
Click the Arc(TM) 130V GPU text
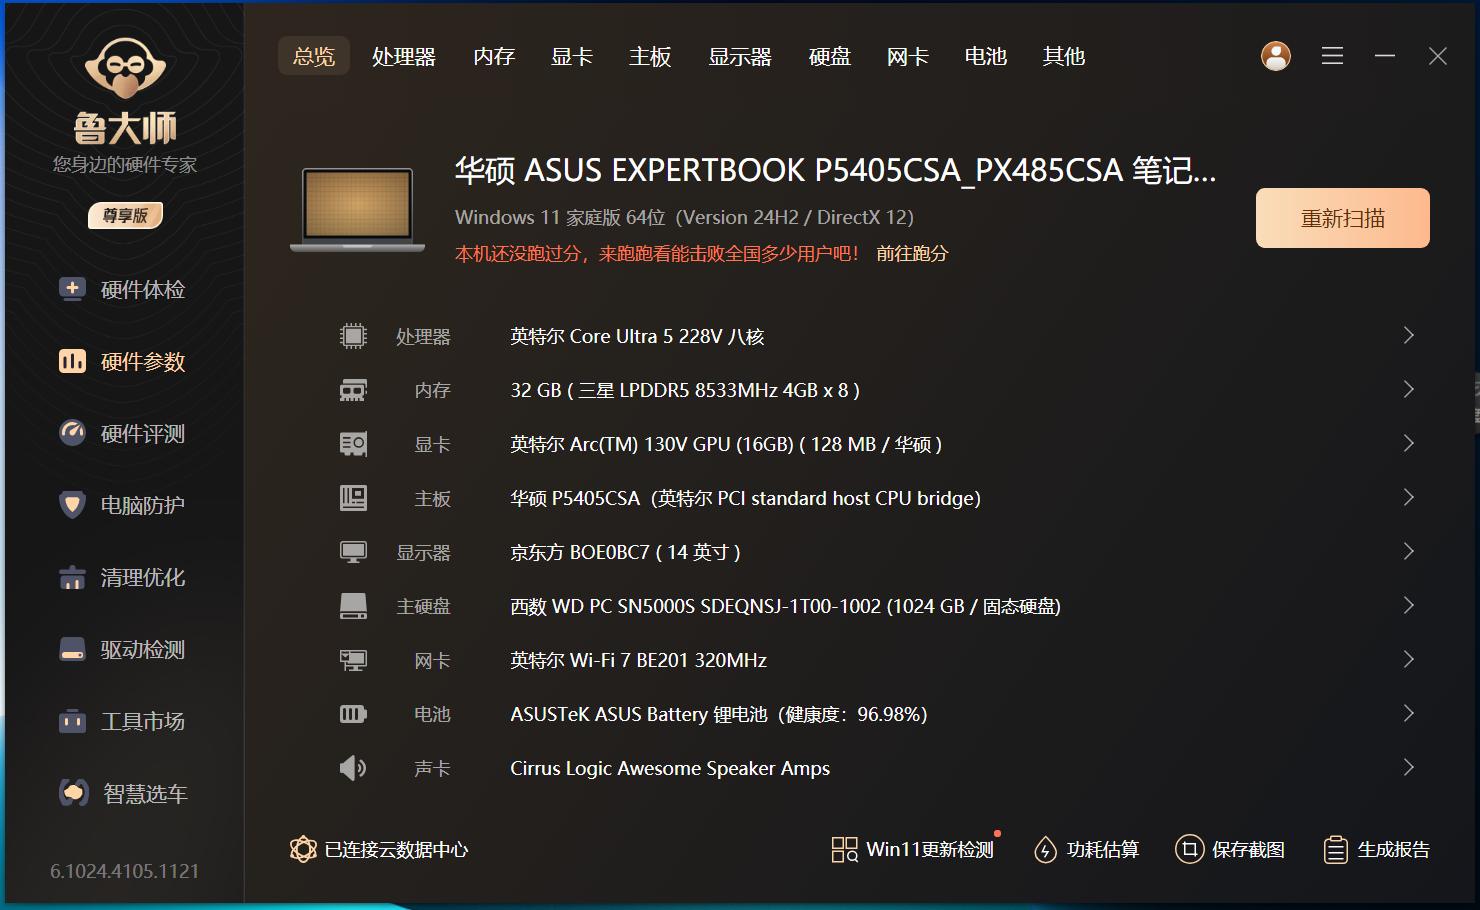coord(726,445)
